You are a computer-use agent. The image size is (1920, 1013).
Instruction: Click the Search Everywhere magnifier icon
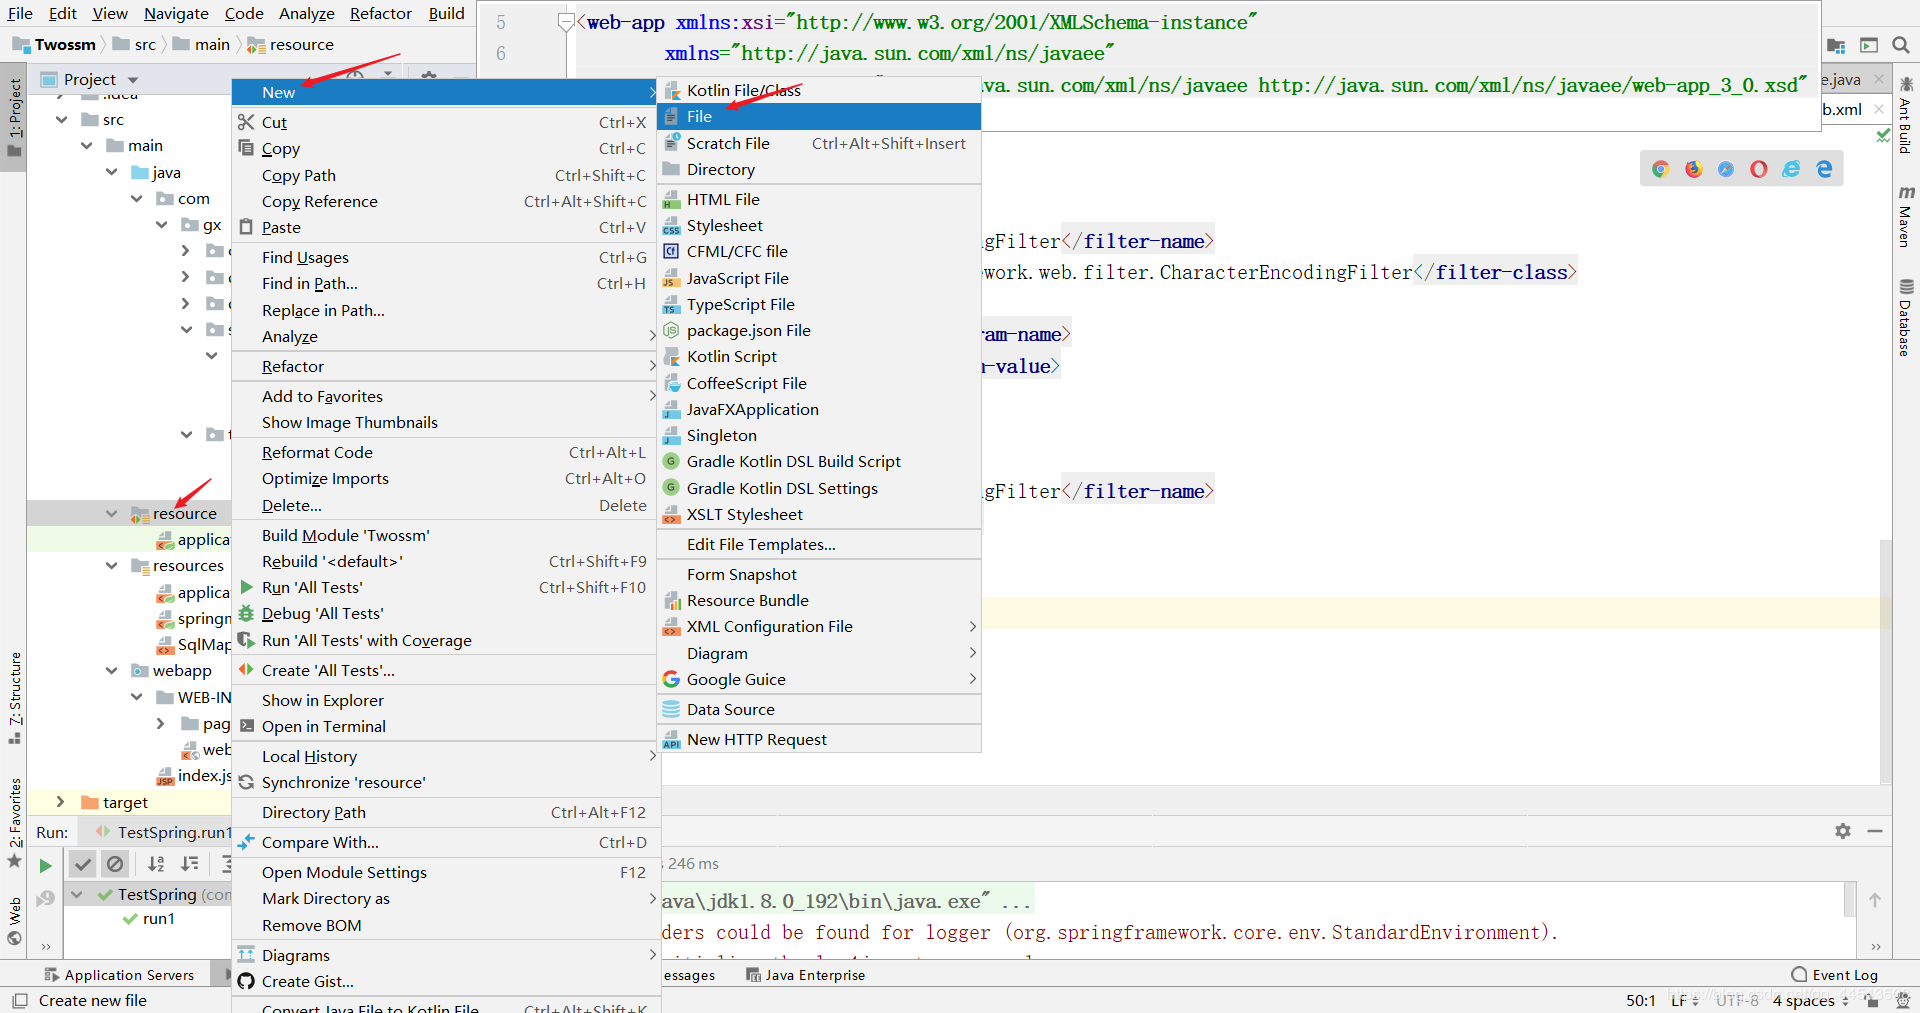(x=1901, y=45)
